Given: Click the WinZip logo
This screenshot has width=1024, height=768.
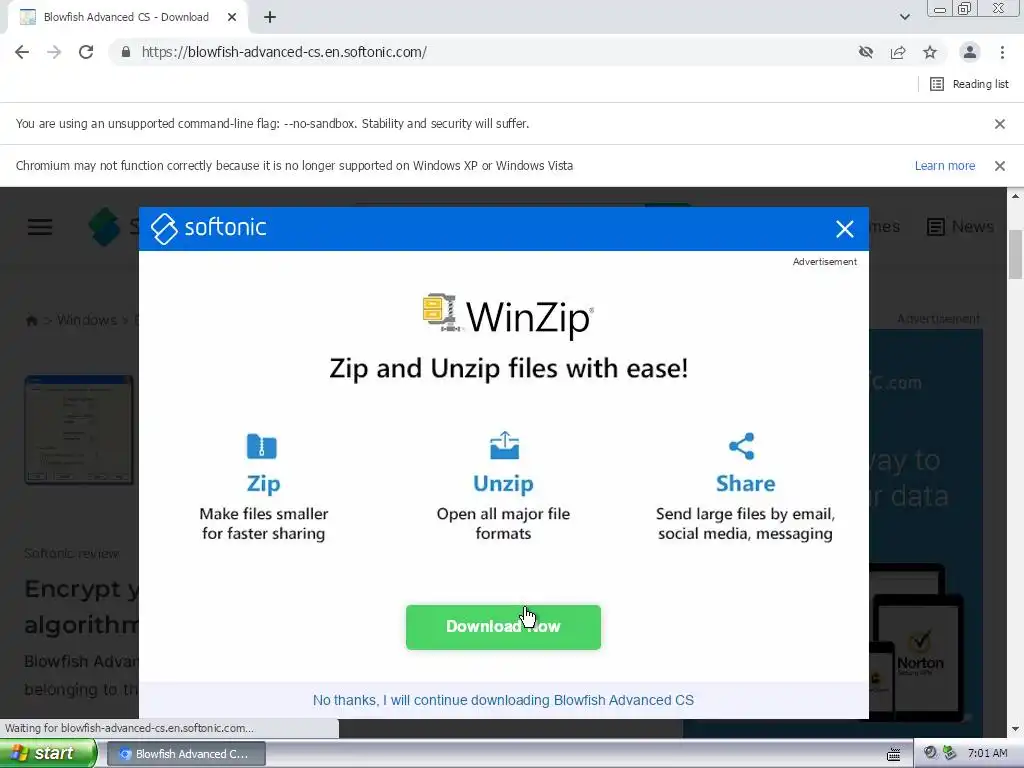Looking at the screenshot, I should 507,316.
